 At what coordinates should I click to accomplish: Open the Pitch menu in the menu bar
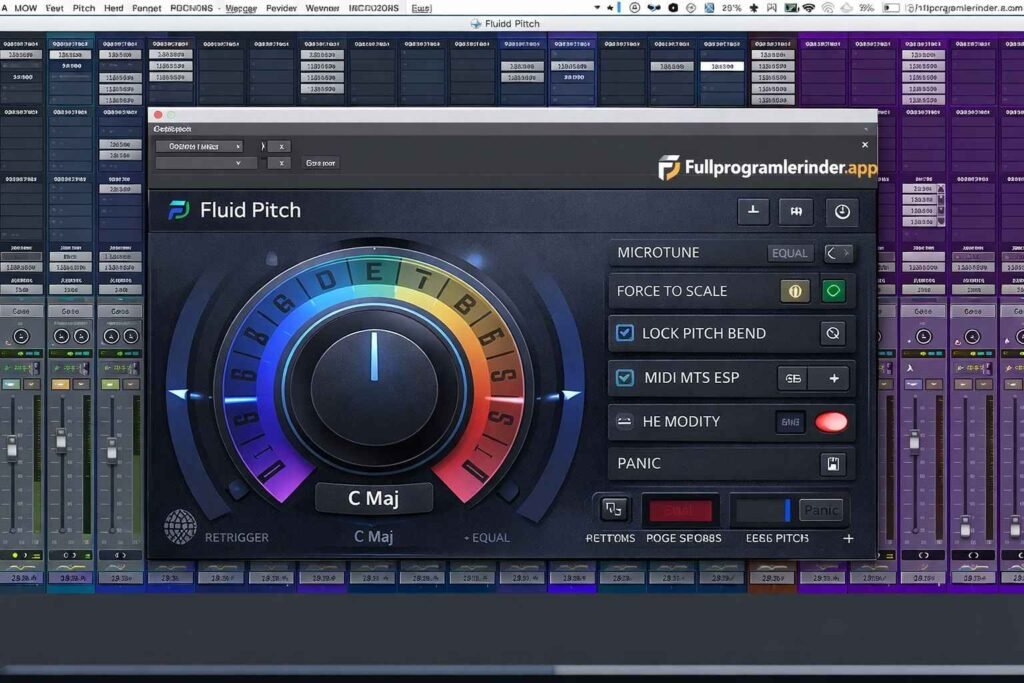pyautogui.click(x=83, y=7)
